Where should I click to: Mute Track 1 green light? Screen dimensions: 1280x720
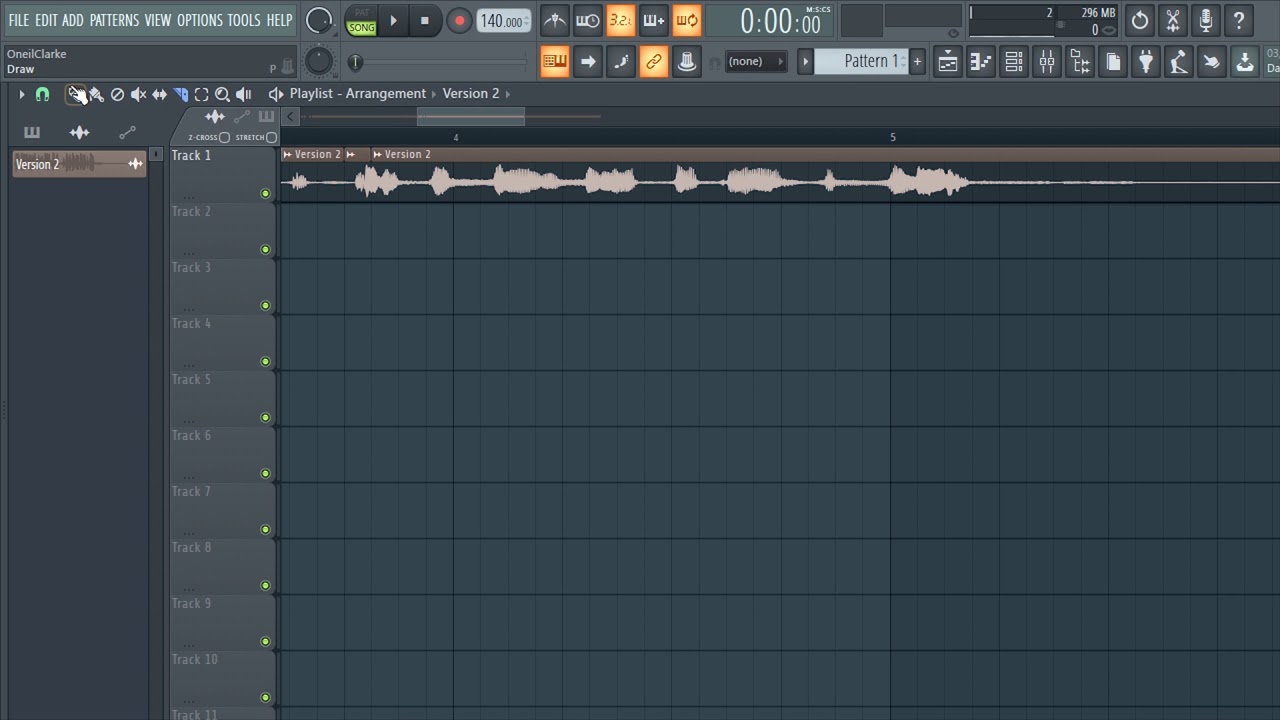[x=265, y=193]
